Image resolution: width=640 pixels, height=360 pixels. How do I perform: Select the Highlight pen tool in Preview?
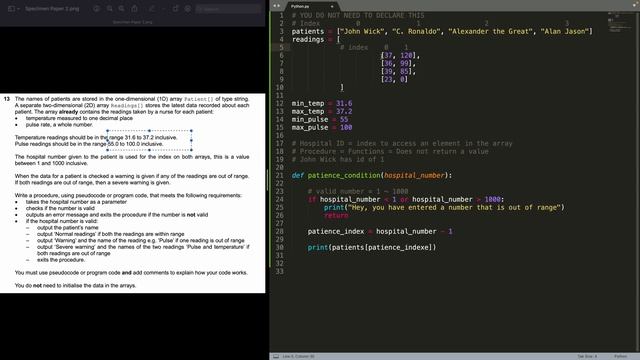152,9
